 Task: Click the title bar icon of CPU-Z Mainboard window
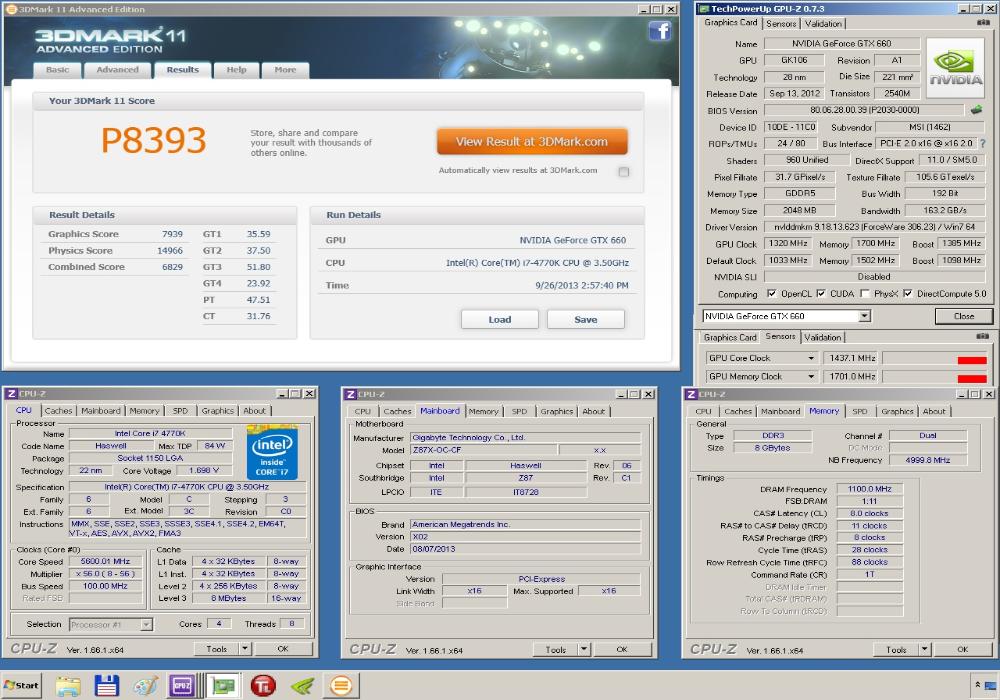click(350, 394)
